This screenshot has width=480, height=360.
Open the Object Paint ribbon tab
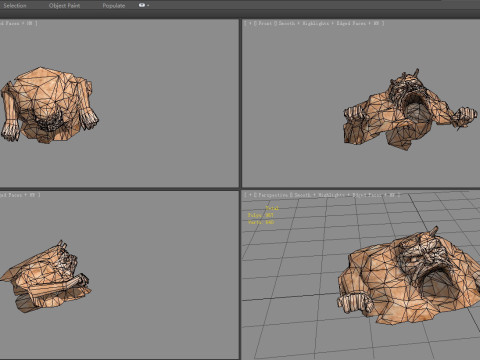coord(64,6)
